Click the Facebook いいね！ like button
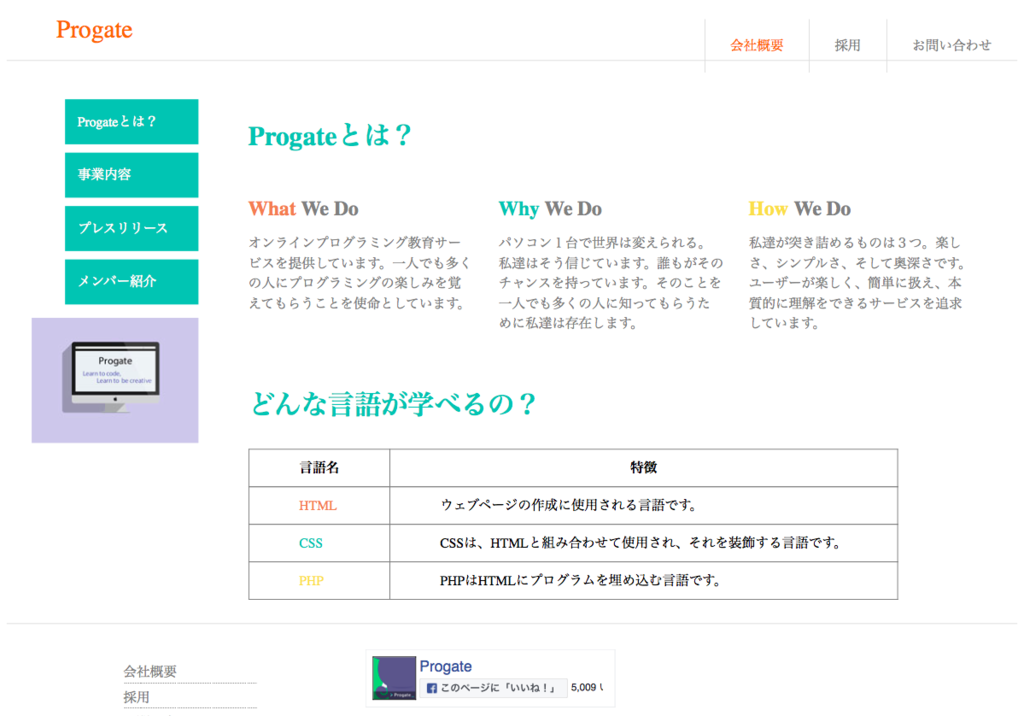1024x716 pixels. coord(493,688)
